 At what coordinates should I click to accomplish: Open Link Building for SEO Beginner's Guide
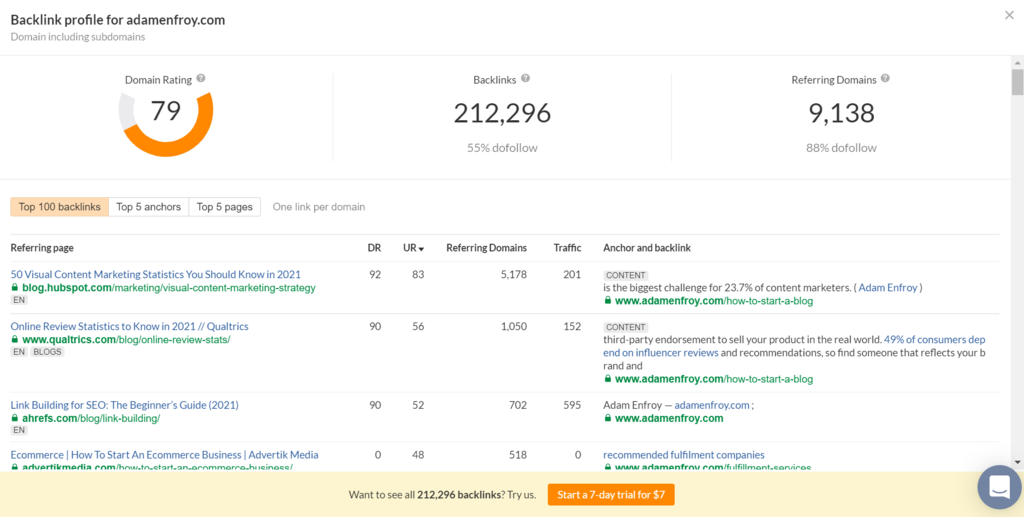point(124,405)
